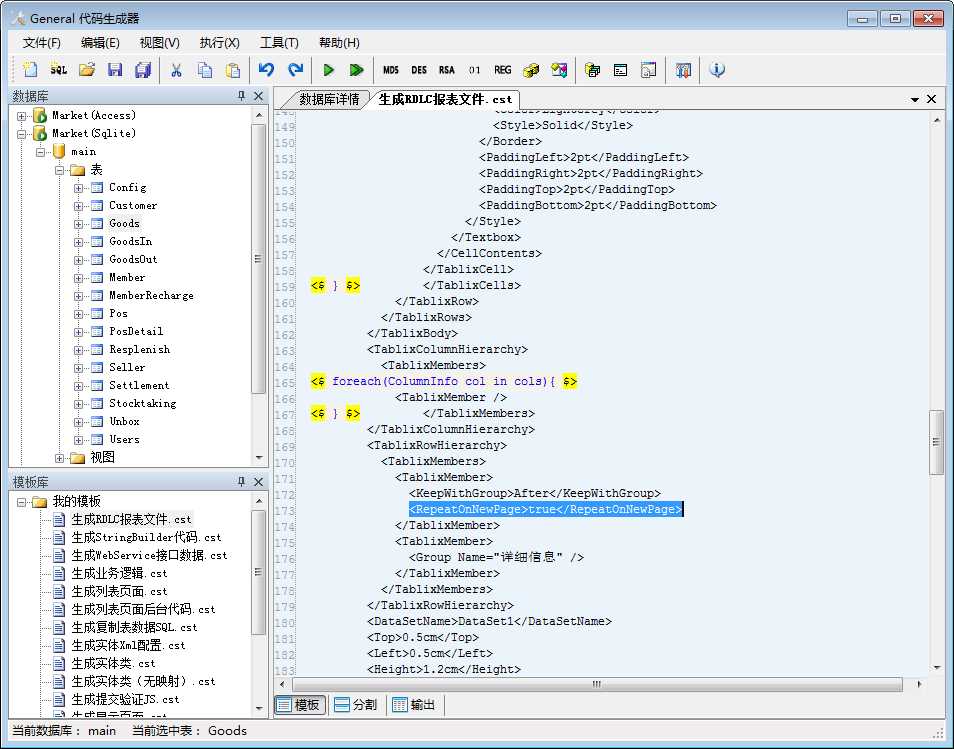Viewport: 954px width, 749px height.
Task: Click the editor's horizontal scrollbar
Action: pyautogui.click(x=596, y=685)
